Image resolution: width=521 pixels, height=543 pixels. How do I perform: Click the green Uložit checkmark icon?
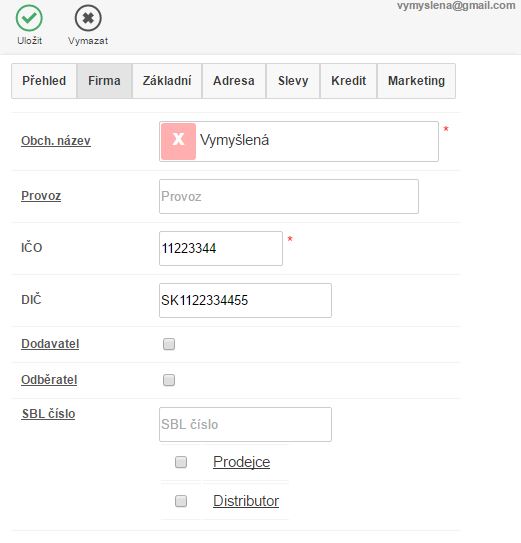coord(29,18)
